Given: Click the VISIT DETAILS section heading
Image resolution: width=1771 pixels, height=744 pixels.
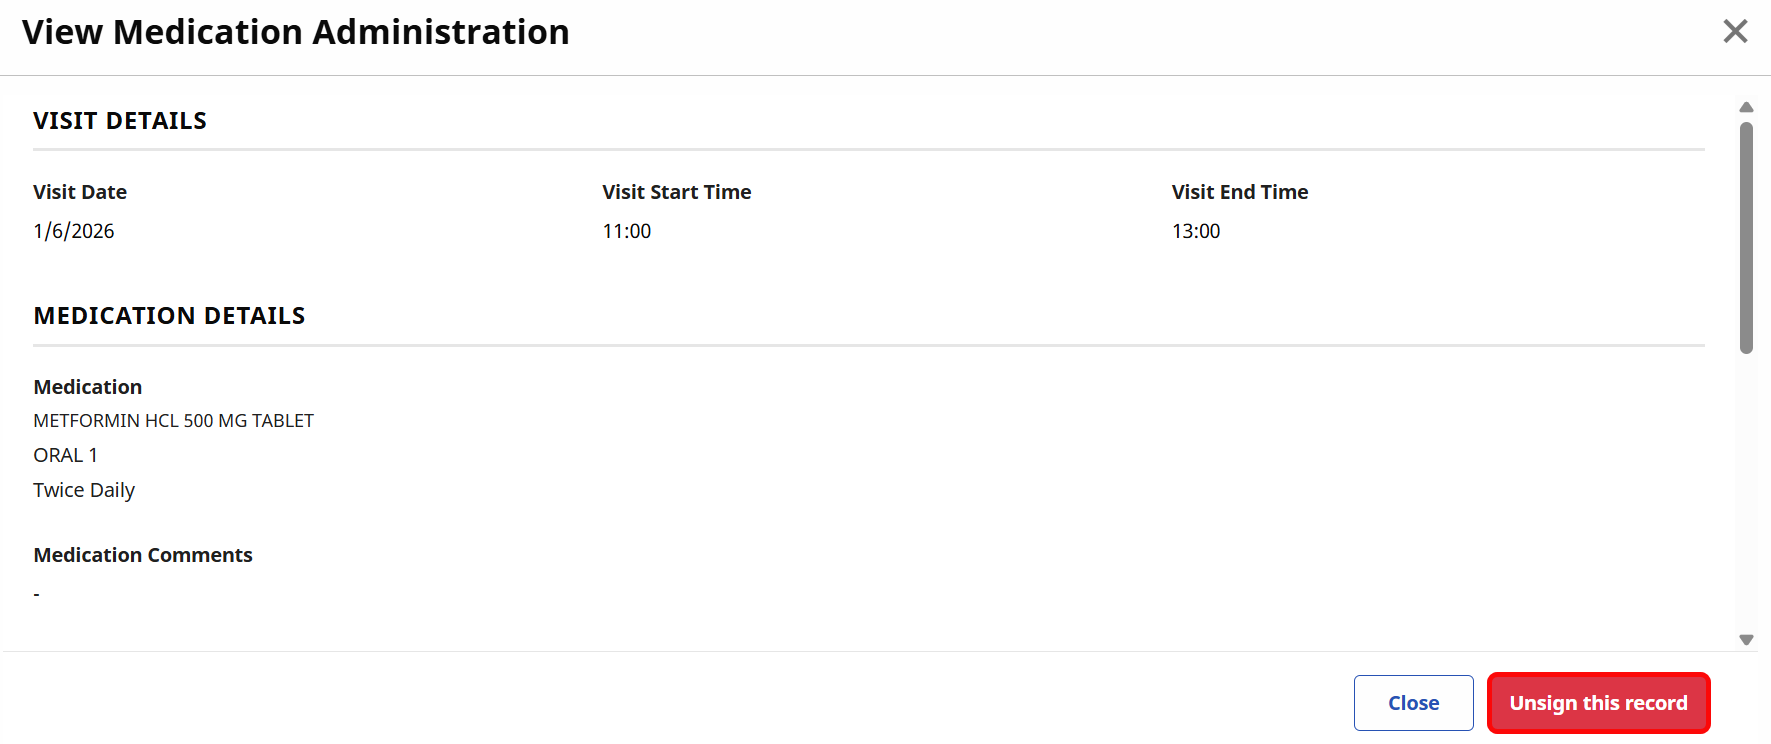Looking at the screenshot, I should [x=120, y=121].
